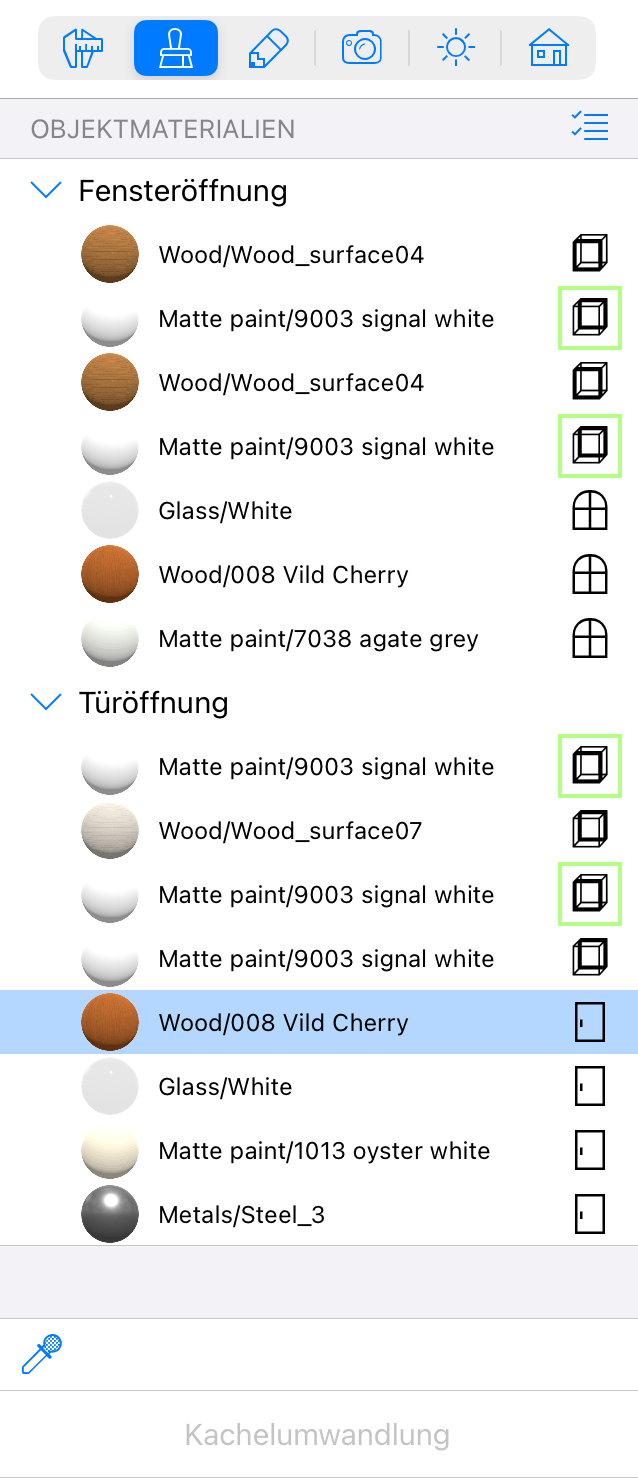Click the door icon next to Metals/Steel_3
The image size is (638, 1478).
pyautogui.click(x=590, y=1215)
